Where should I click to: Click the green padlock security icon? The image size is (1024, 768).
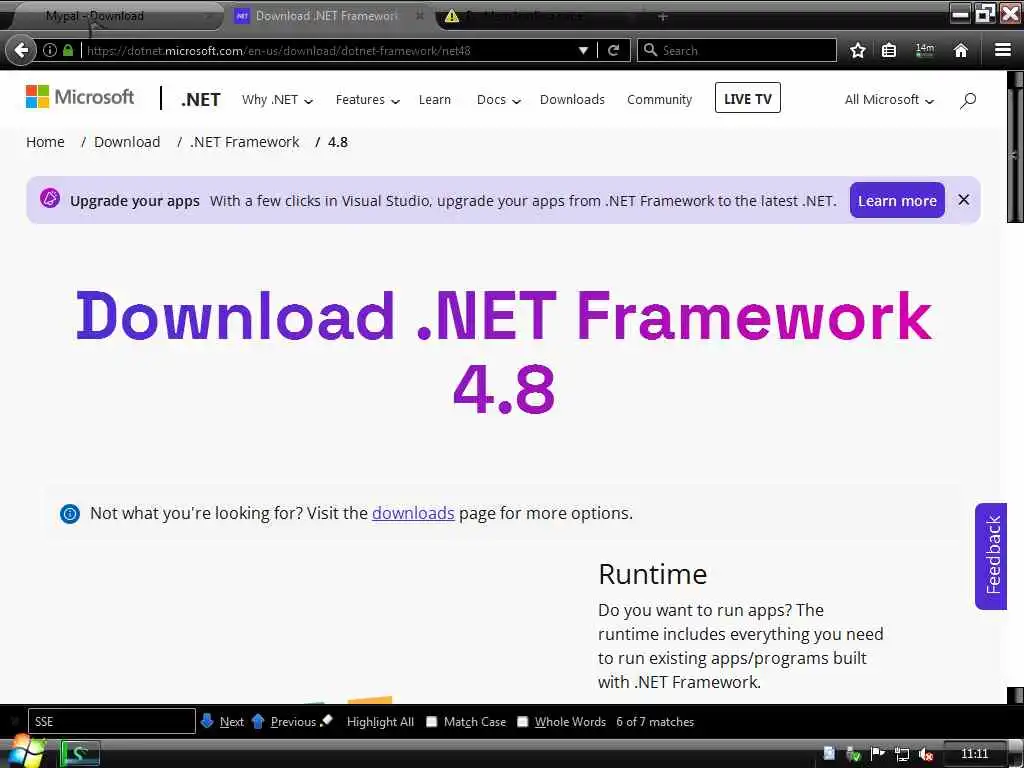point(68,50)
